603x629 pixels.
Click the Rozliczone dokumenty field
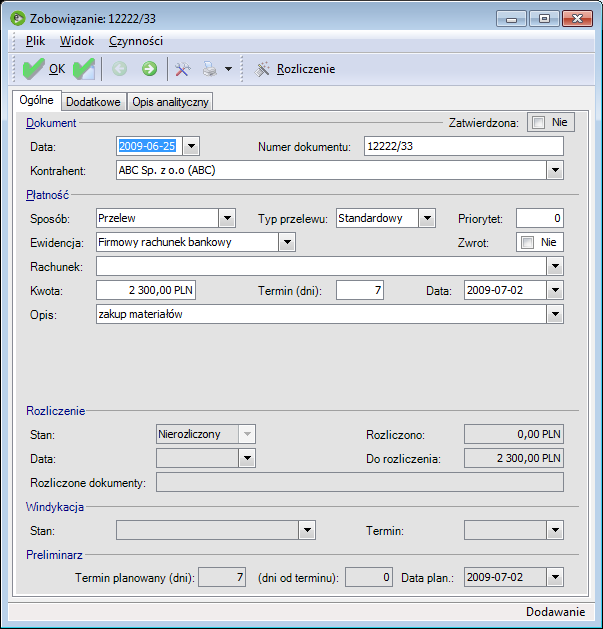pos(360,482)
